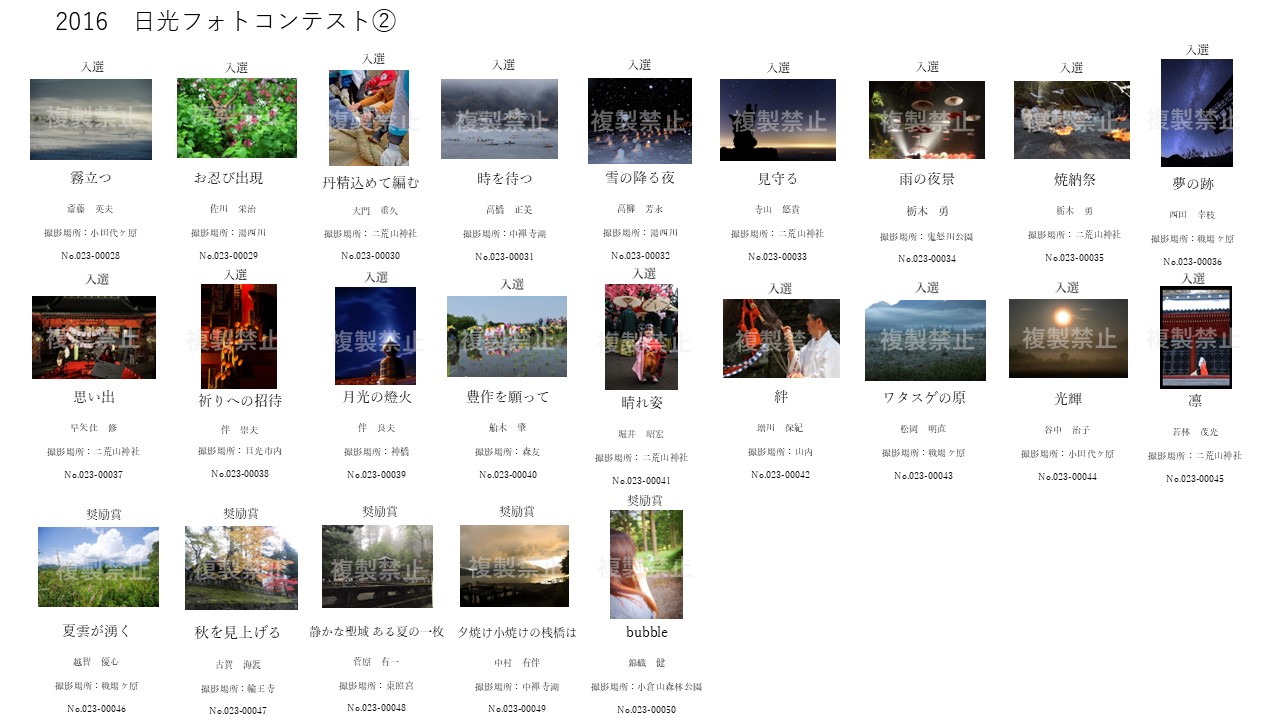The image size is (1280, 720).
Task: Click the 奨励賞 label above 秋を見上げる
Action: click(238, 510)
